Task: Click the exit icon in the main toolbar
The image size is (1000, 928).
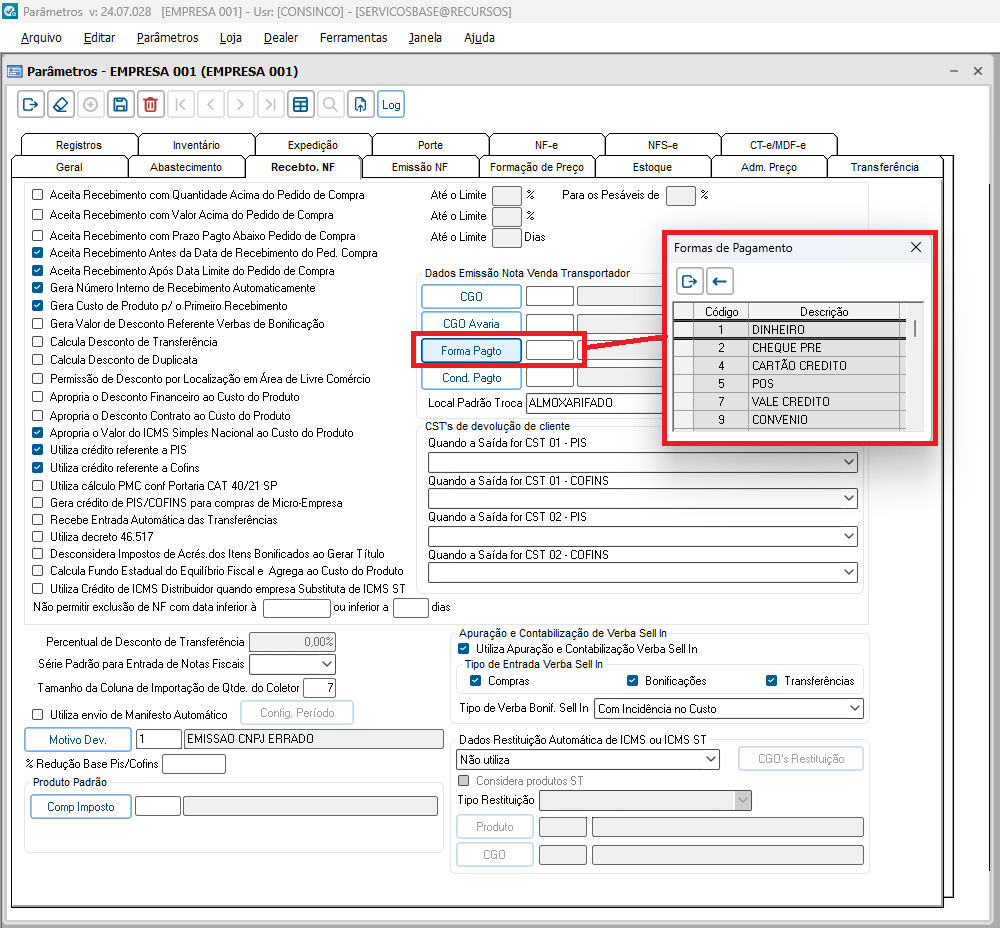Action: point(31,105)
